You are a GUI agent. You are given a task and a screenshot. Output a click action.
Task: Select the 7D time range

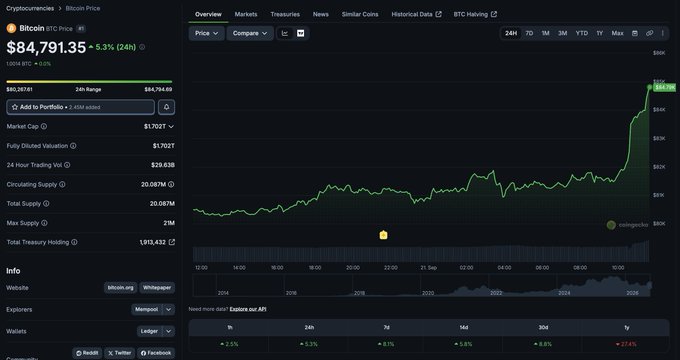529,33
